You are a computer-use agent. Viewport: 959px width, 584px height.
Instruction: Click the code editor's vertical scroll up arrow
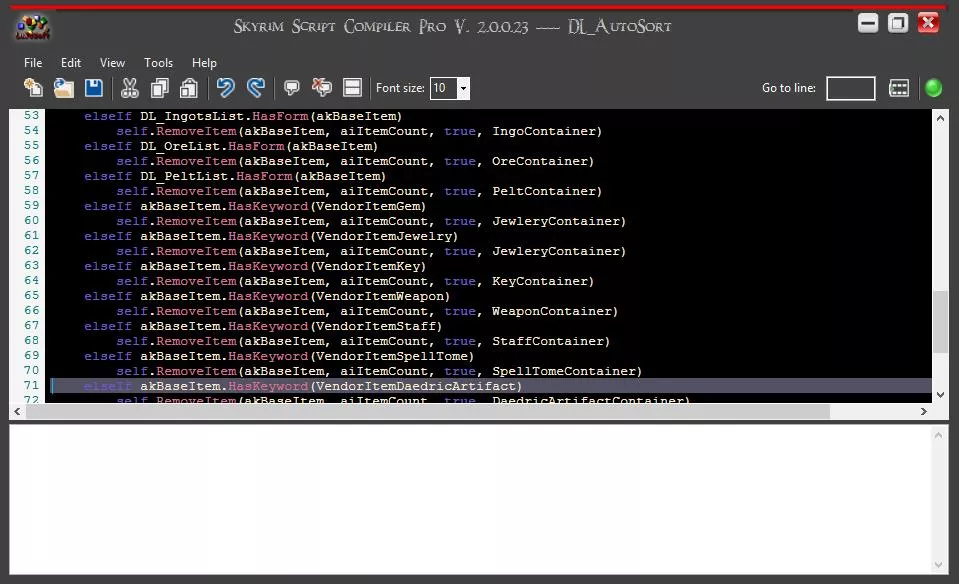click(x=940, y=118)
